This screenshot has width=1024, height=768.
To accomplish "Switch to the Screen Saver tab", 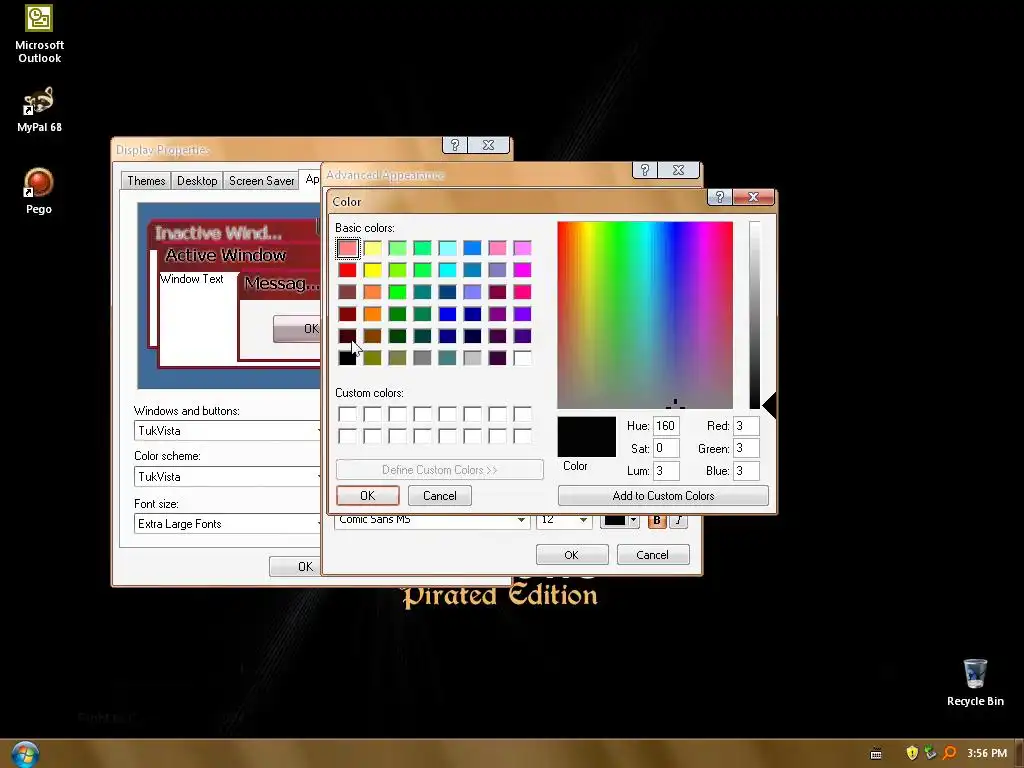I will coord(261,181).
